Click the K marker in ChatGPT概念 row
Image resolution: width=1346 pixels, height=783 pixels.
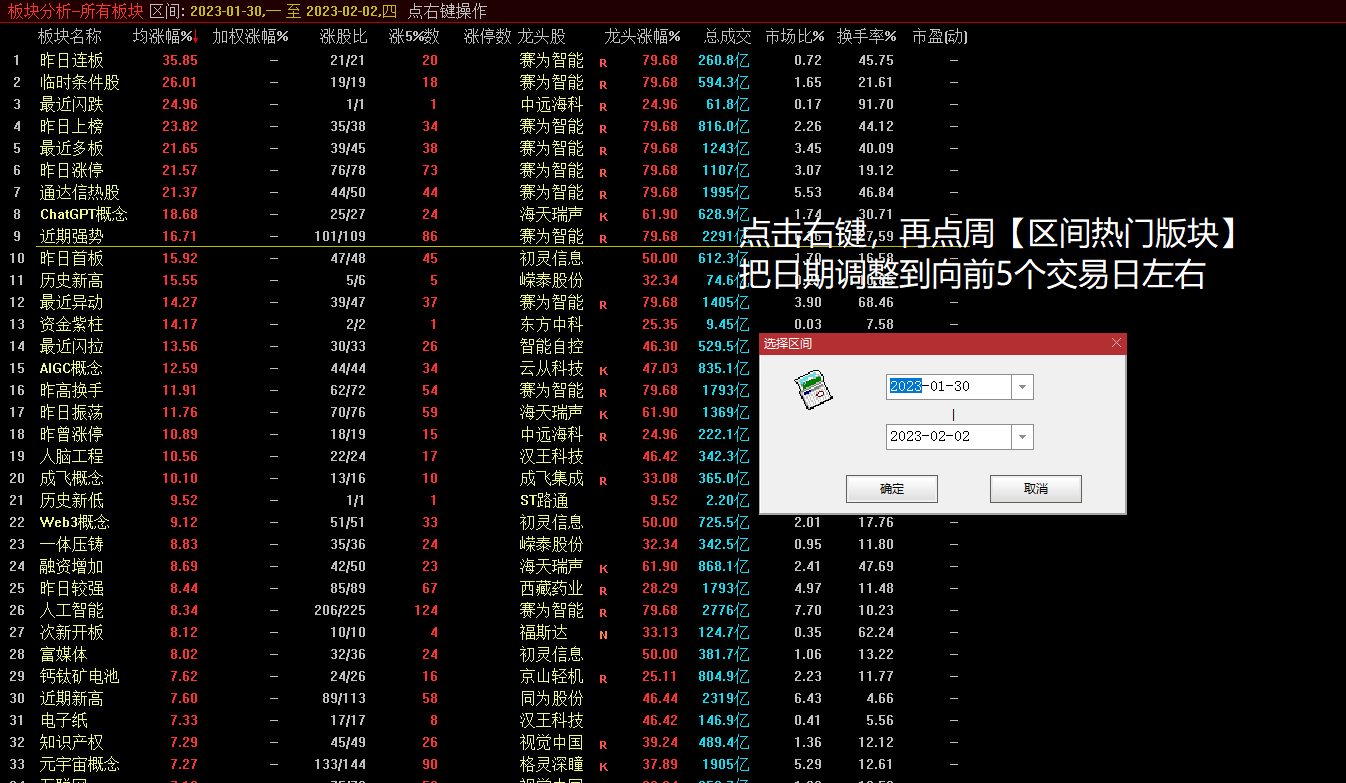tap(603, 216)
